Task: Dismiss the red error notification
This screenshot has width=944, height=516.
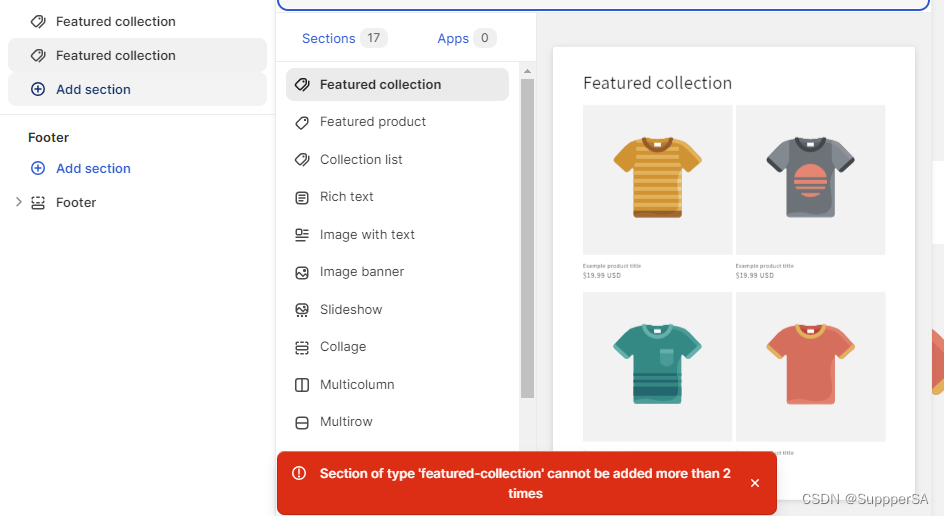Action: tap(755, 483)
